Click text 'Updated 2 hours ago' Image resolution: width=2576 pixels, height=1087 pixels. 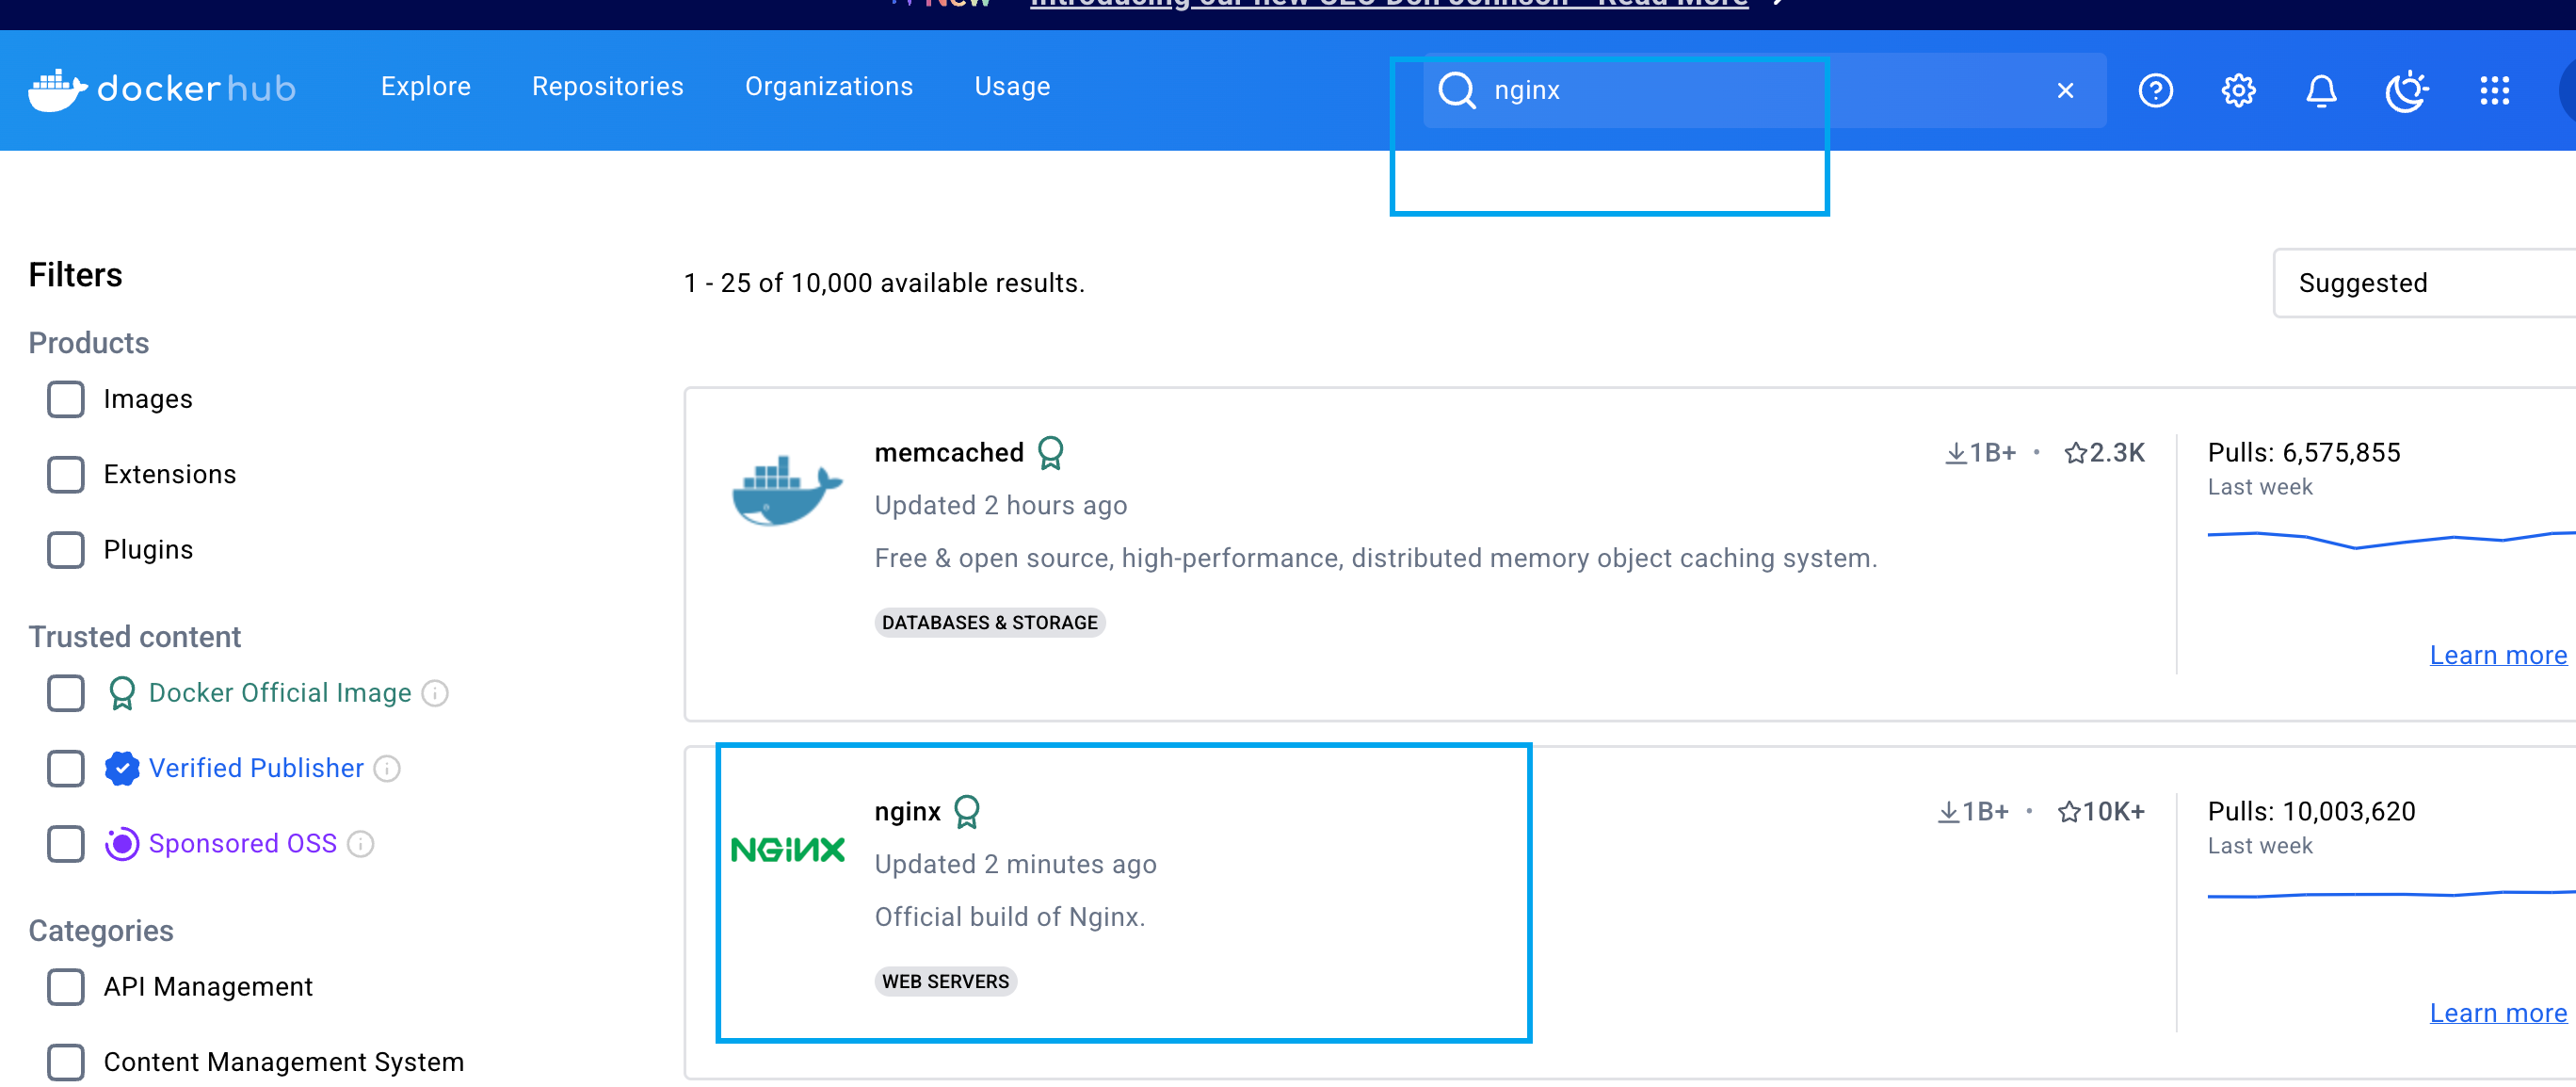[x=1000, y=506]
